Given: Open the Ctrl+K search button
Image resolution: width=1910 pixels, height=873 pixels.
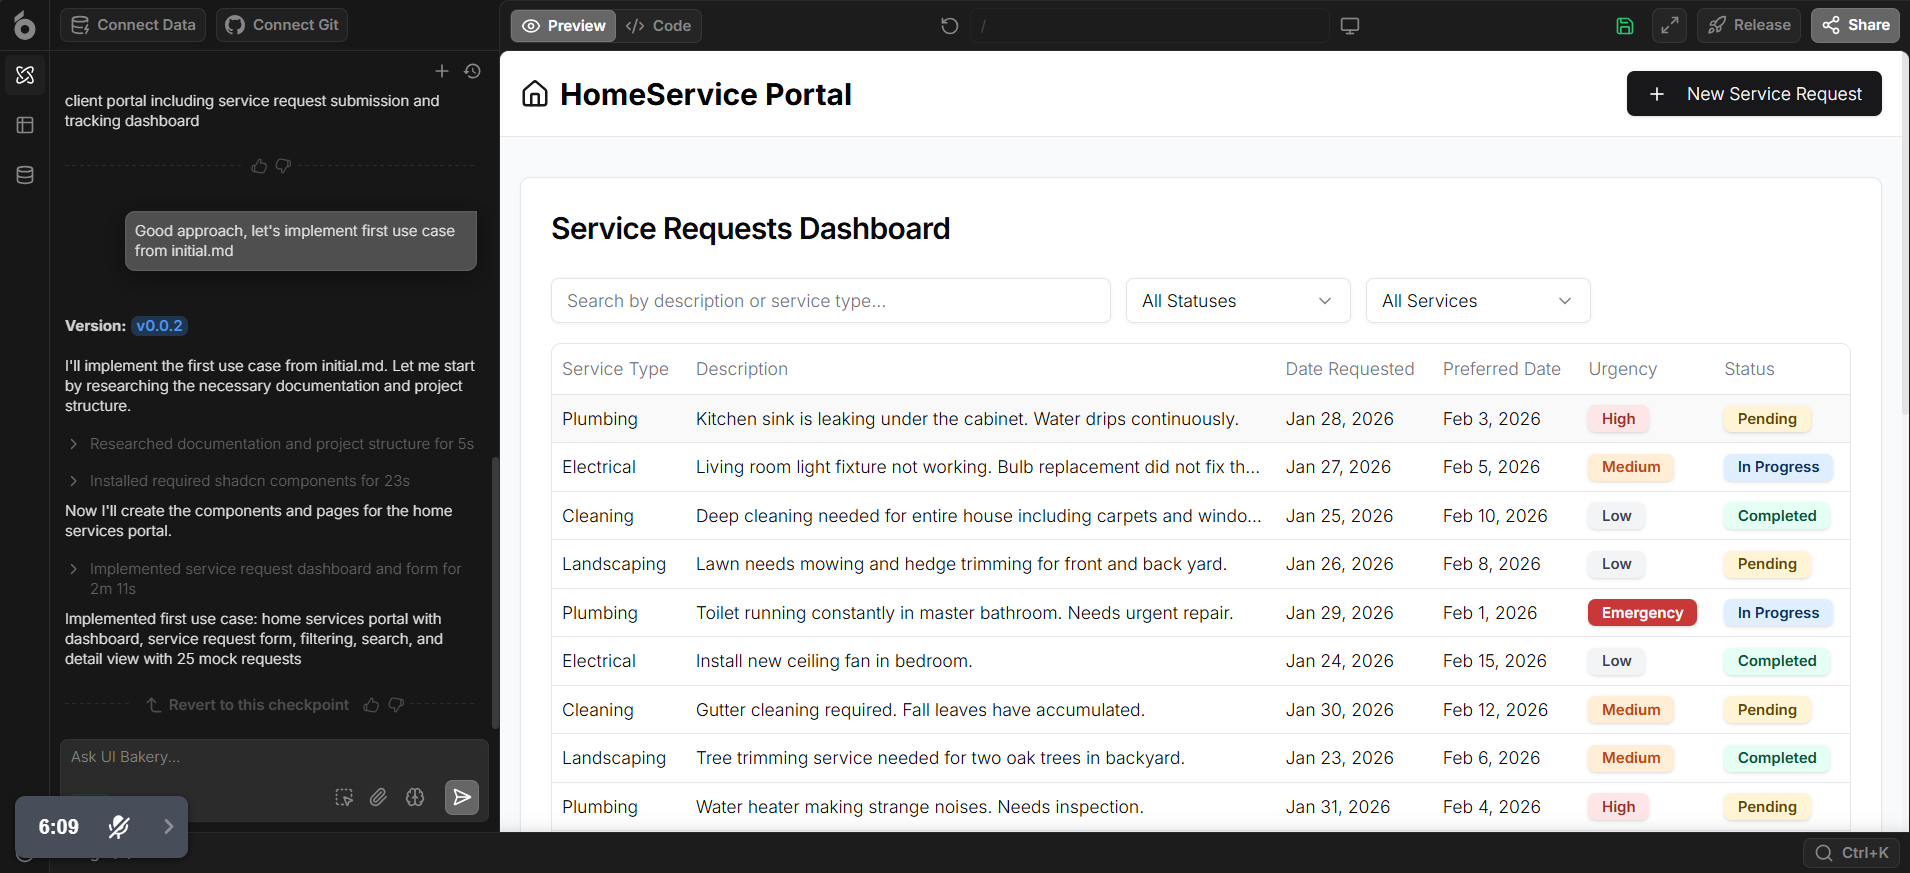Looking at the screenshot, I should point(1852,853).
